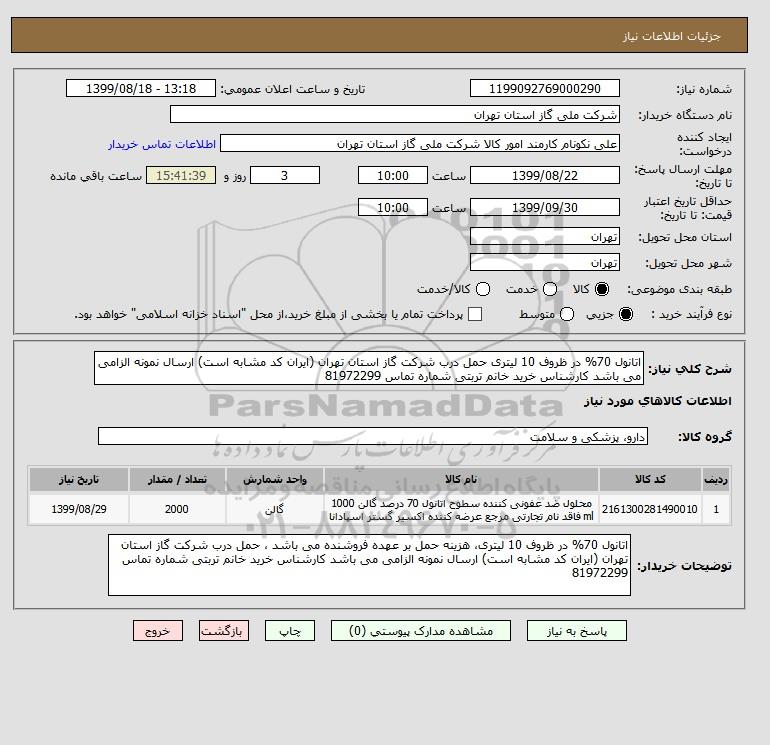The height and width of the screenshot is (745, 770).
Task: Click the remaining days field showing 3
Action: tap(285, 175)
